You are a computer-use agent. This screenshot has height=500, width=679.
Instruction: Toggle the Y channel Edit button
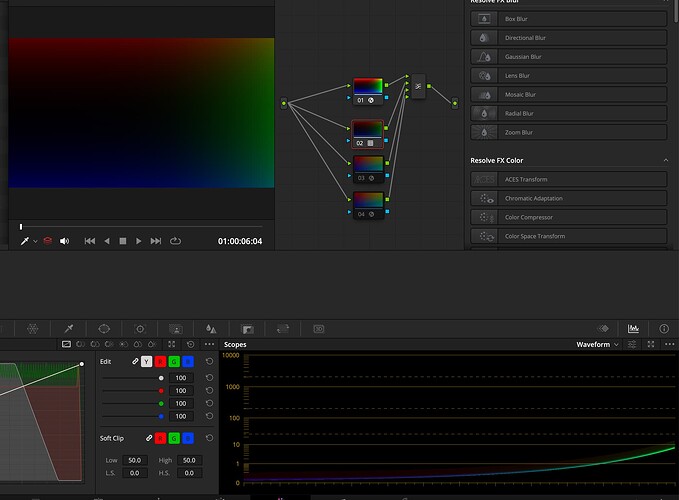147,361
